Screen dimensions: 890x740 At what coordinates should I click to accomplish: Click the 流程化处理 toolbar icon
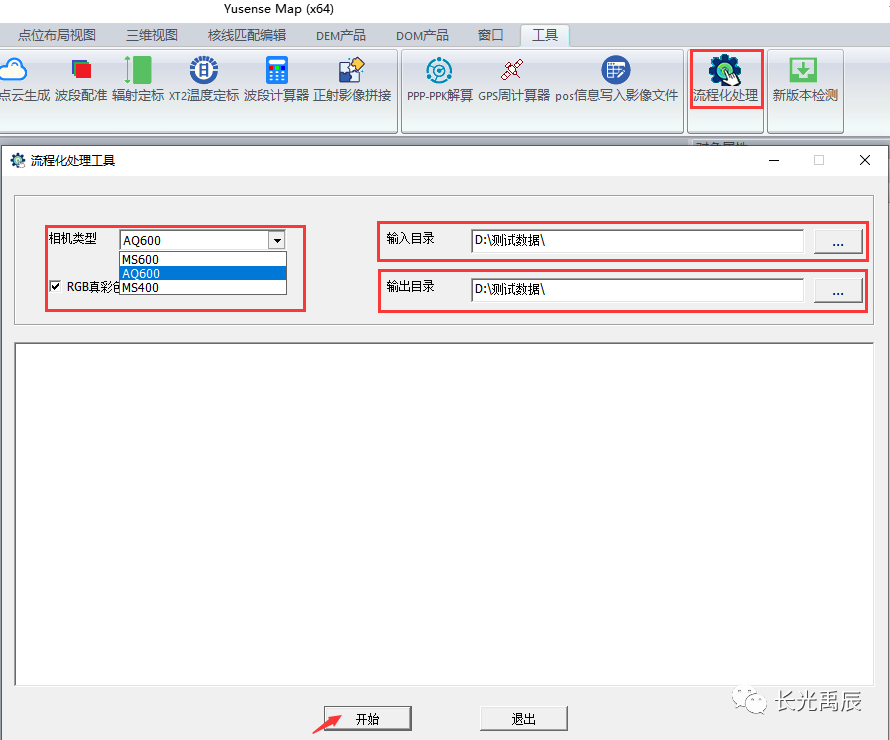(725, 73)
